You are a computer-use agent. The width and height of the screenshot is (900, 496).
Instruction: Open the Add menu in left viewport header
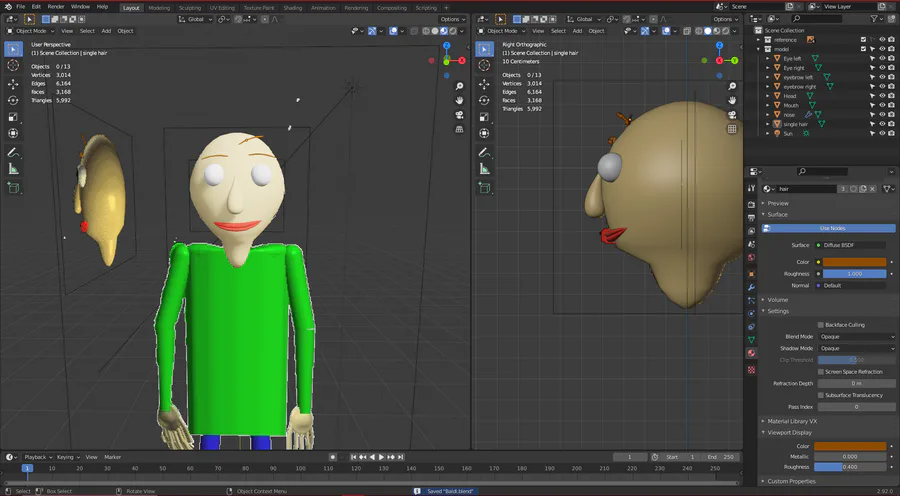point(105,31)
